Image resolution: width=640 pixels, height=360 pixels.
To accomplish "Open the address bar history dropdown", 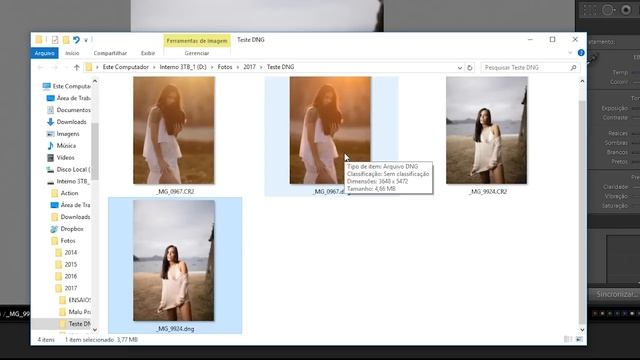I will [460, 68].
